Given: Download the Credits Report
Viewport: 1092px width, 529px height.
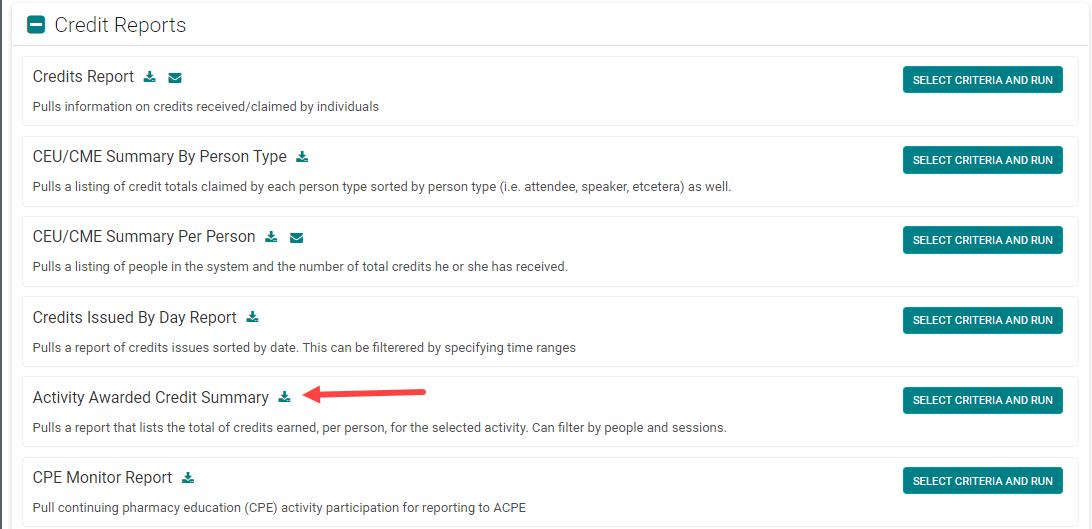Looking at the screenshot, I should coord(150,77).
